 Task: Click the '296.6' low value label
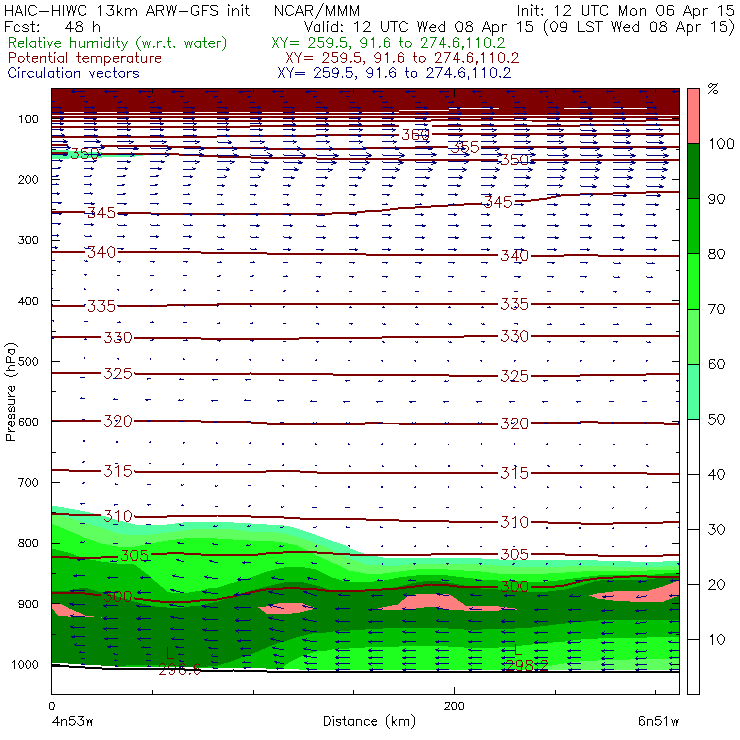tap(179, 669)
